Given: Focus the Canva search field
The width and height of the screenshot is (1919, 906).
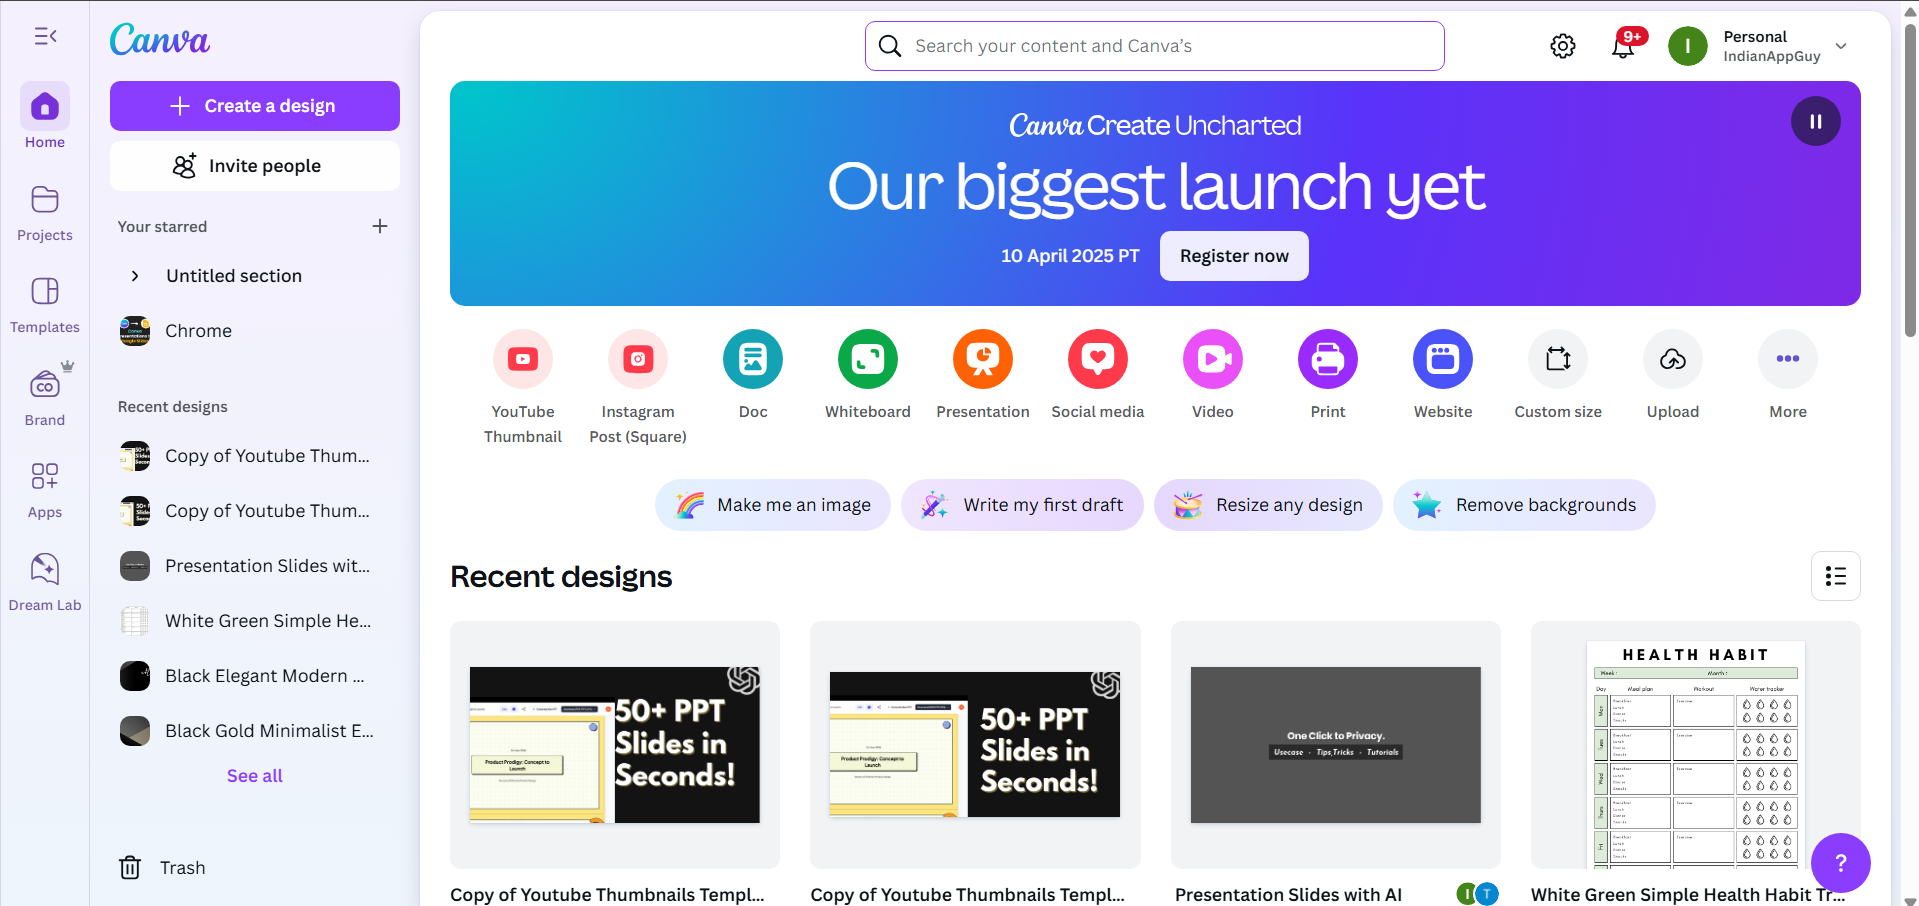Looking at the screenshot, I should point(1155,46).
